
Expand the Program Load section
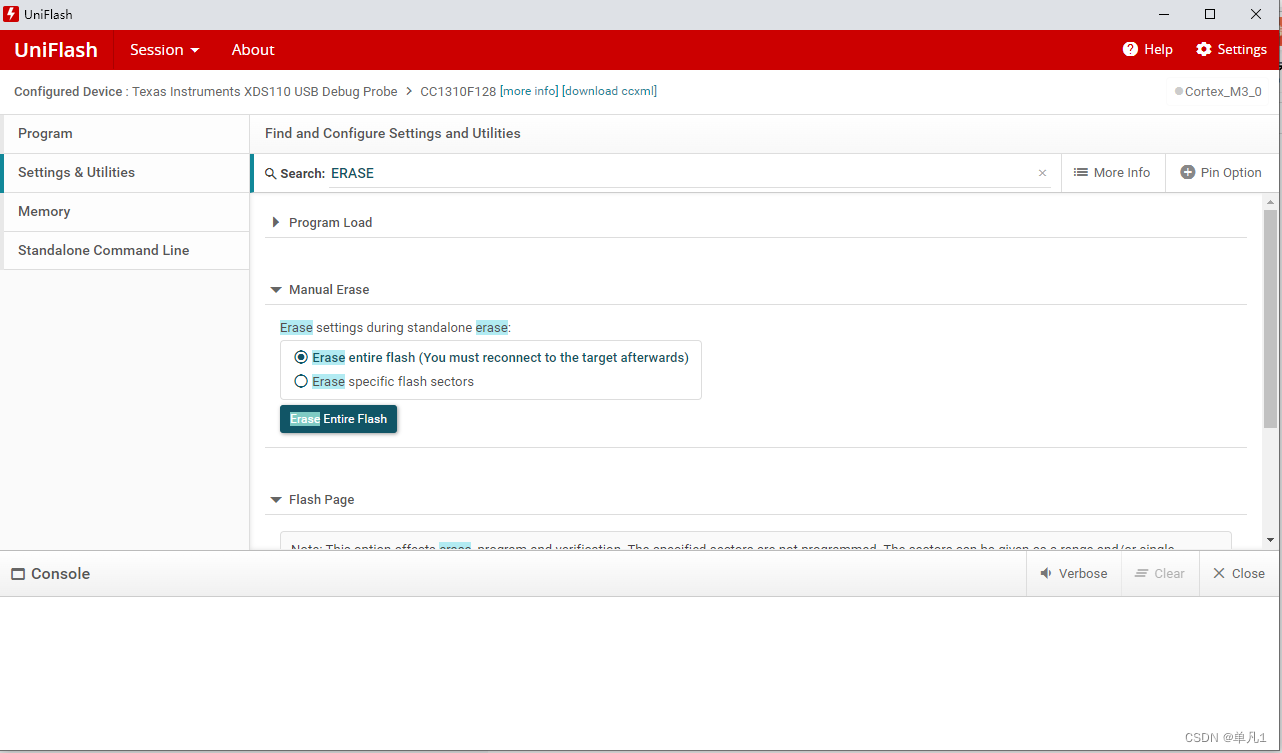(x=276, y=222)
